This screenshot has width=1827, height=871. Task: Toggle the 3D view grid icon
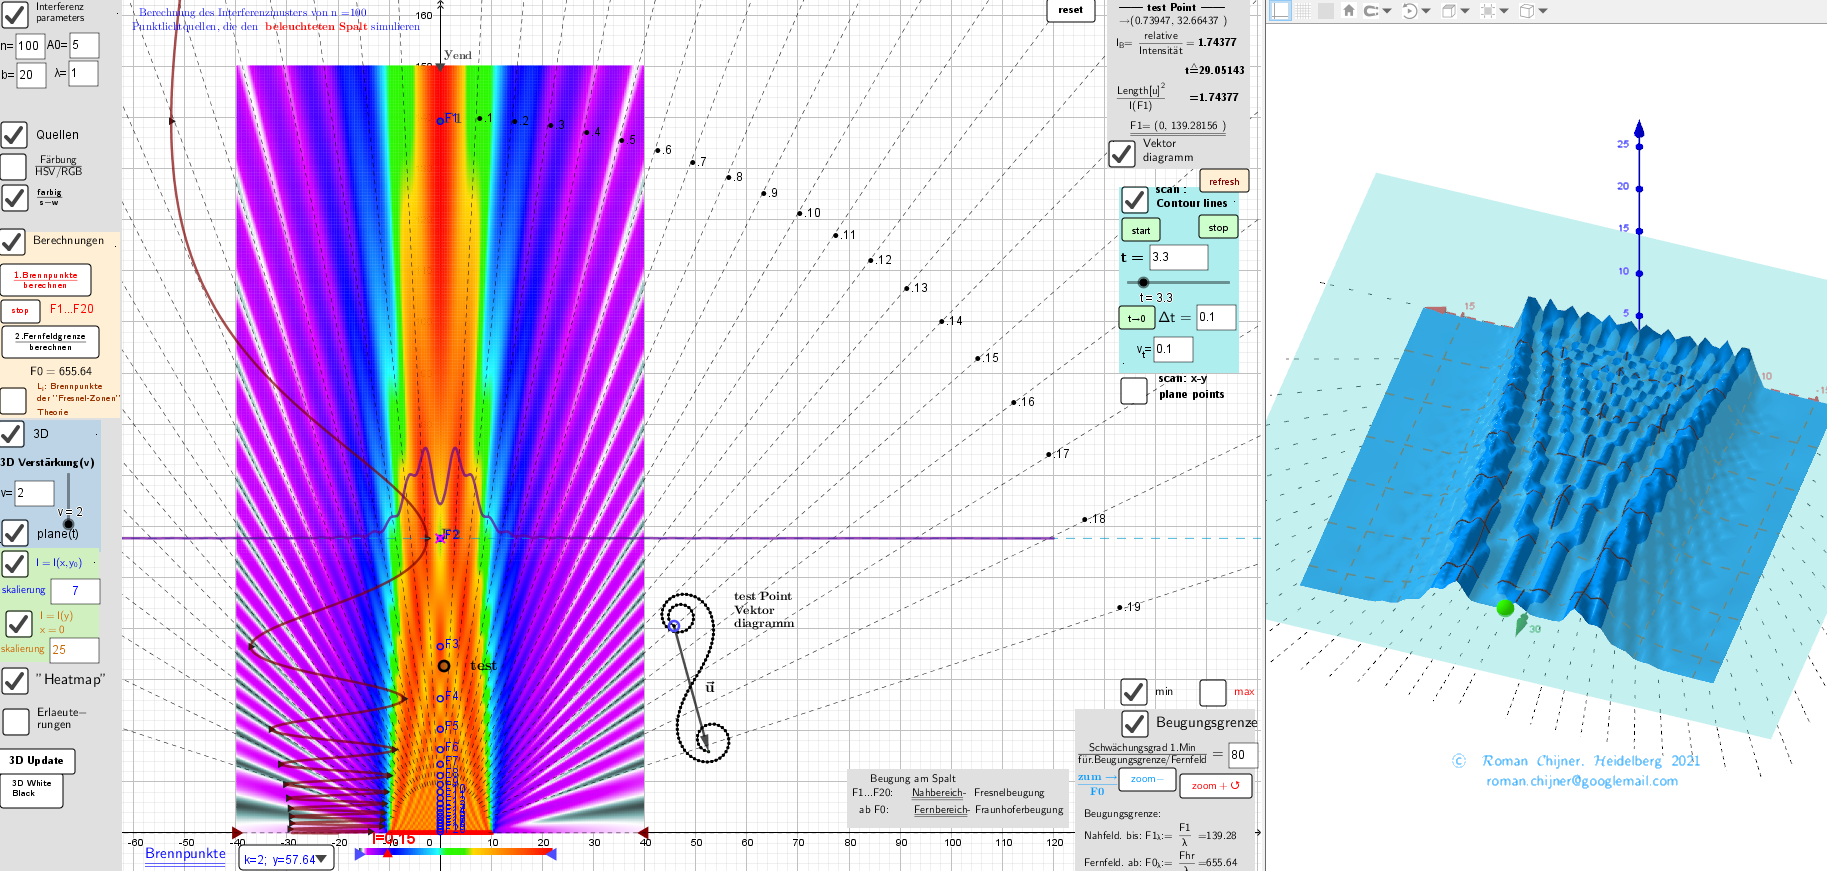[x=1303, y=10]
